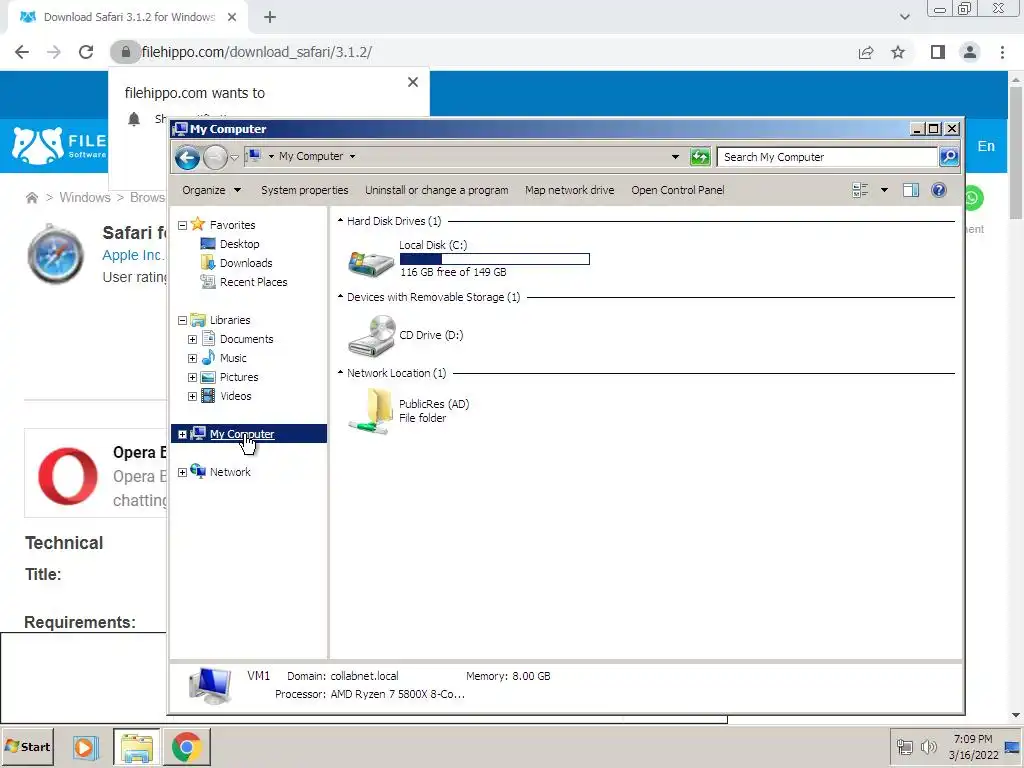The height and width of the screenshot is (768, 1024).
Task: Expand the Documents library node
Action: tap(192, 340)
